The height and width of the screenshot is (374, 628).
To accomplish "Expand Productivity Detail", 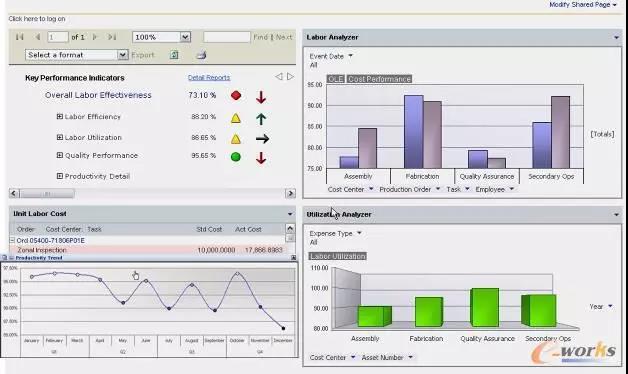I will click(60, 176).
